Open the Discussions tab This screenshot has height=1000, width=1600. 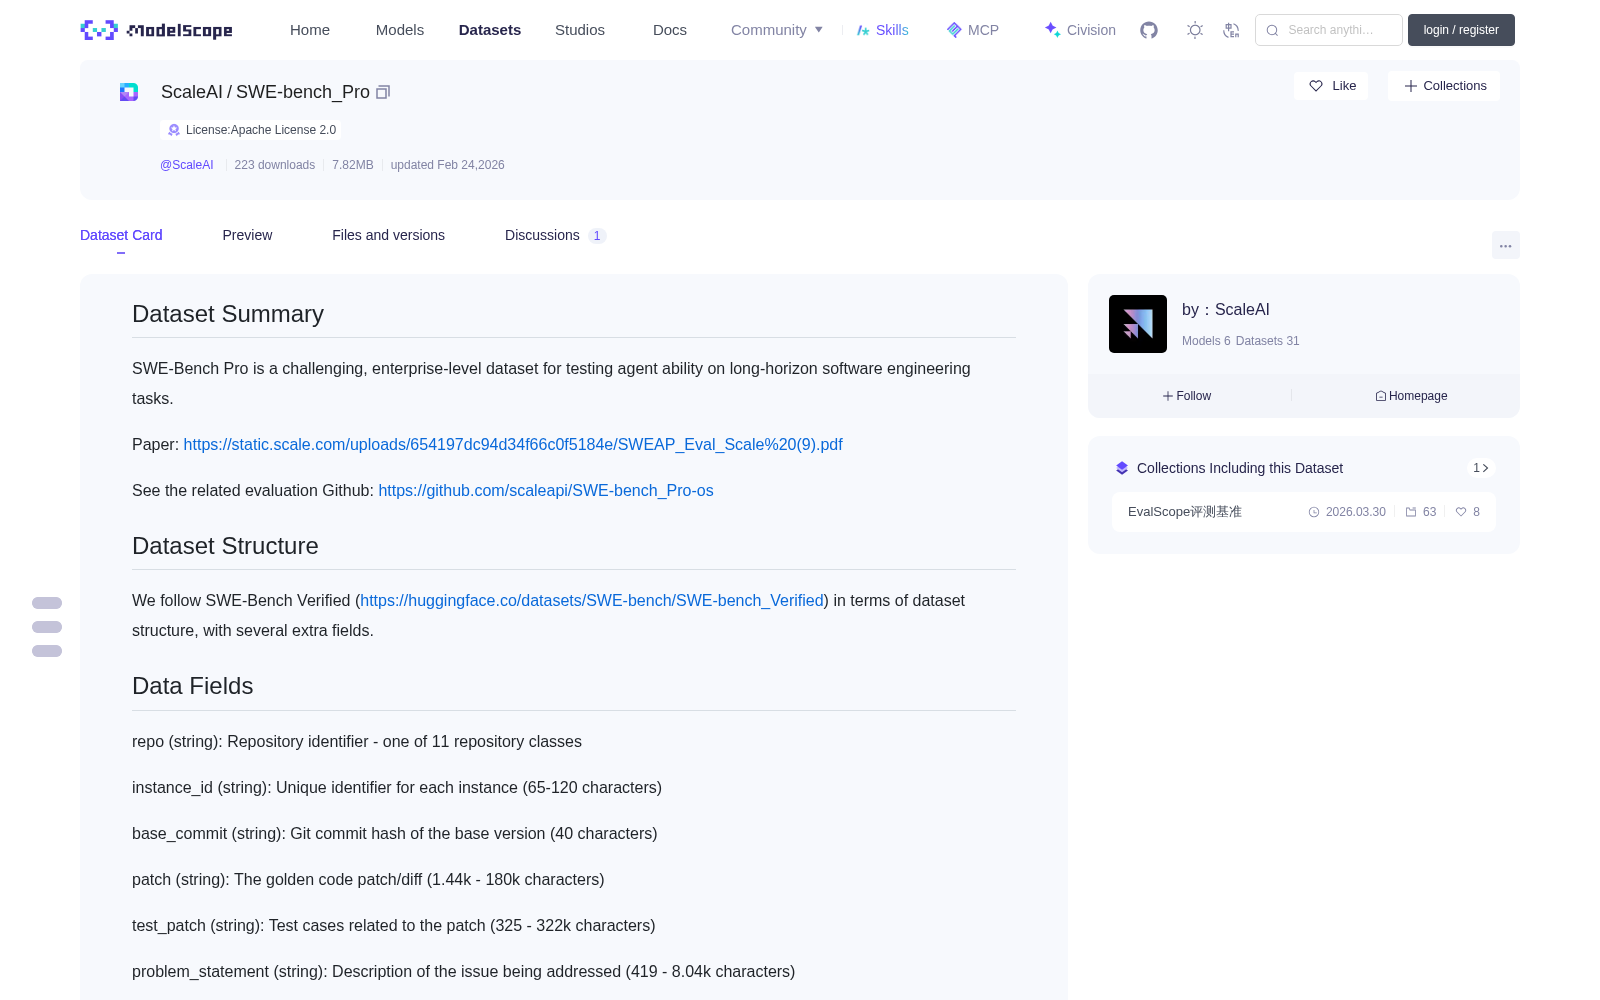[x=555, y=235]
